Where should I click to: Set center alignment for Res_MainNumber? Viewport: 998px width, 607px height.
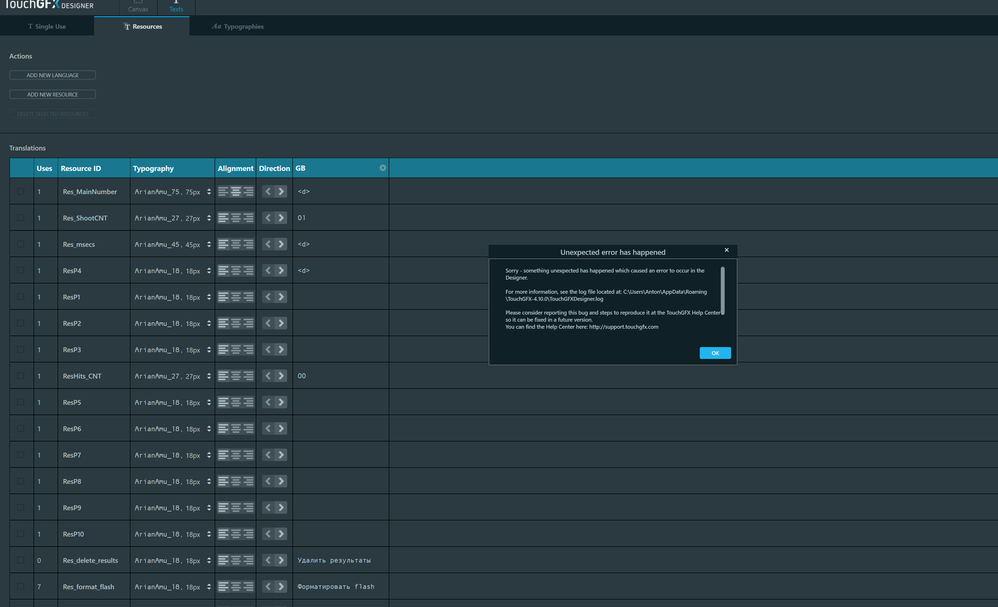[x=235, y=192]
